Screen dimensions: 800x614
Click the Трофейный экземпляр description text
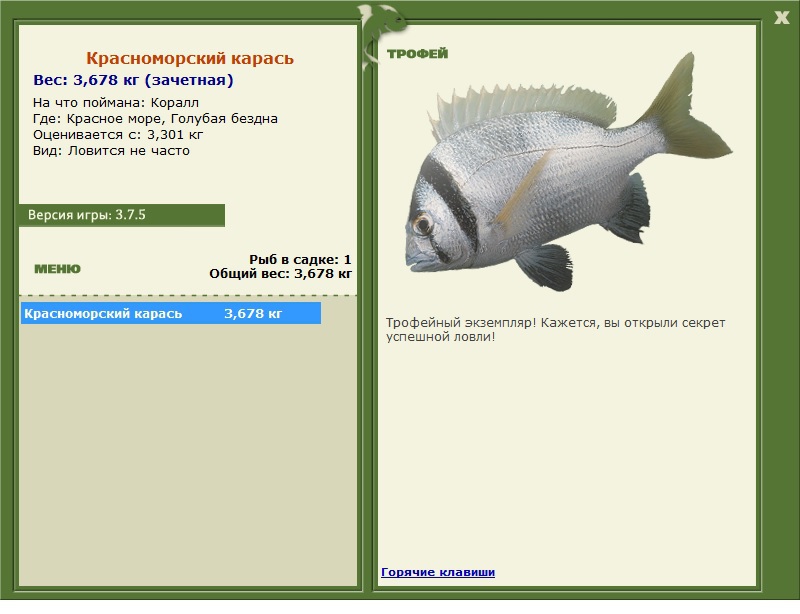tap(555, 330)
